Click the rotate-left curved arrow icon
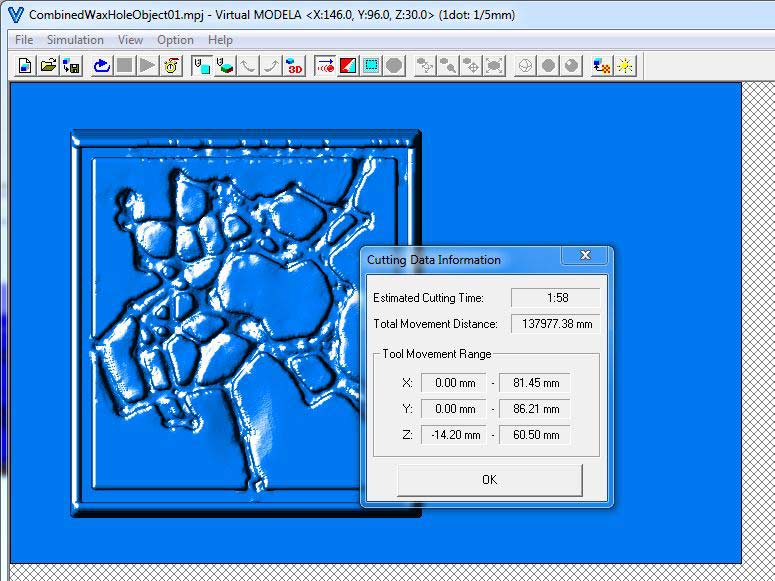 pos(248,66)
